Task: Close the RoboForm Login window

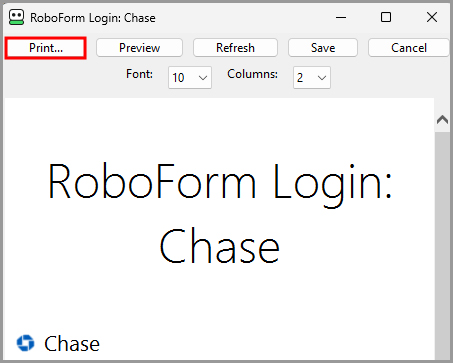Action: 432,17
